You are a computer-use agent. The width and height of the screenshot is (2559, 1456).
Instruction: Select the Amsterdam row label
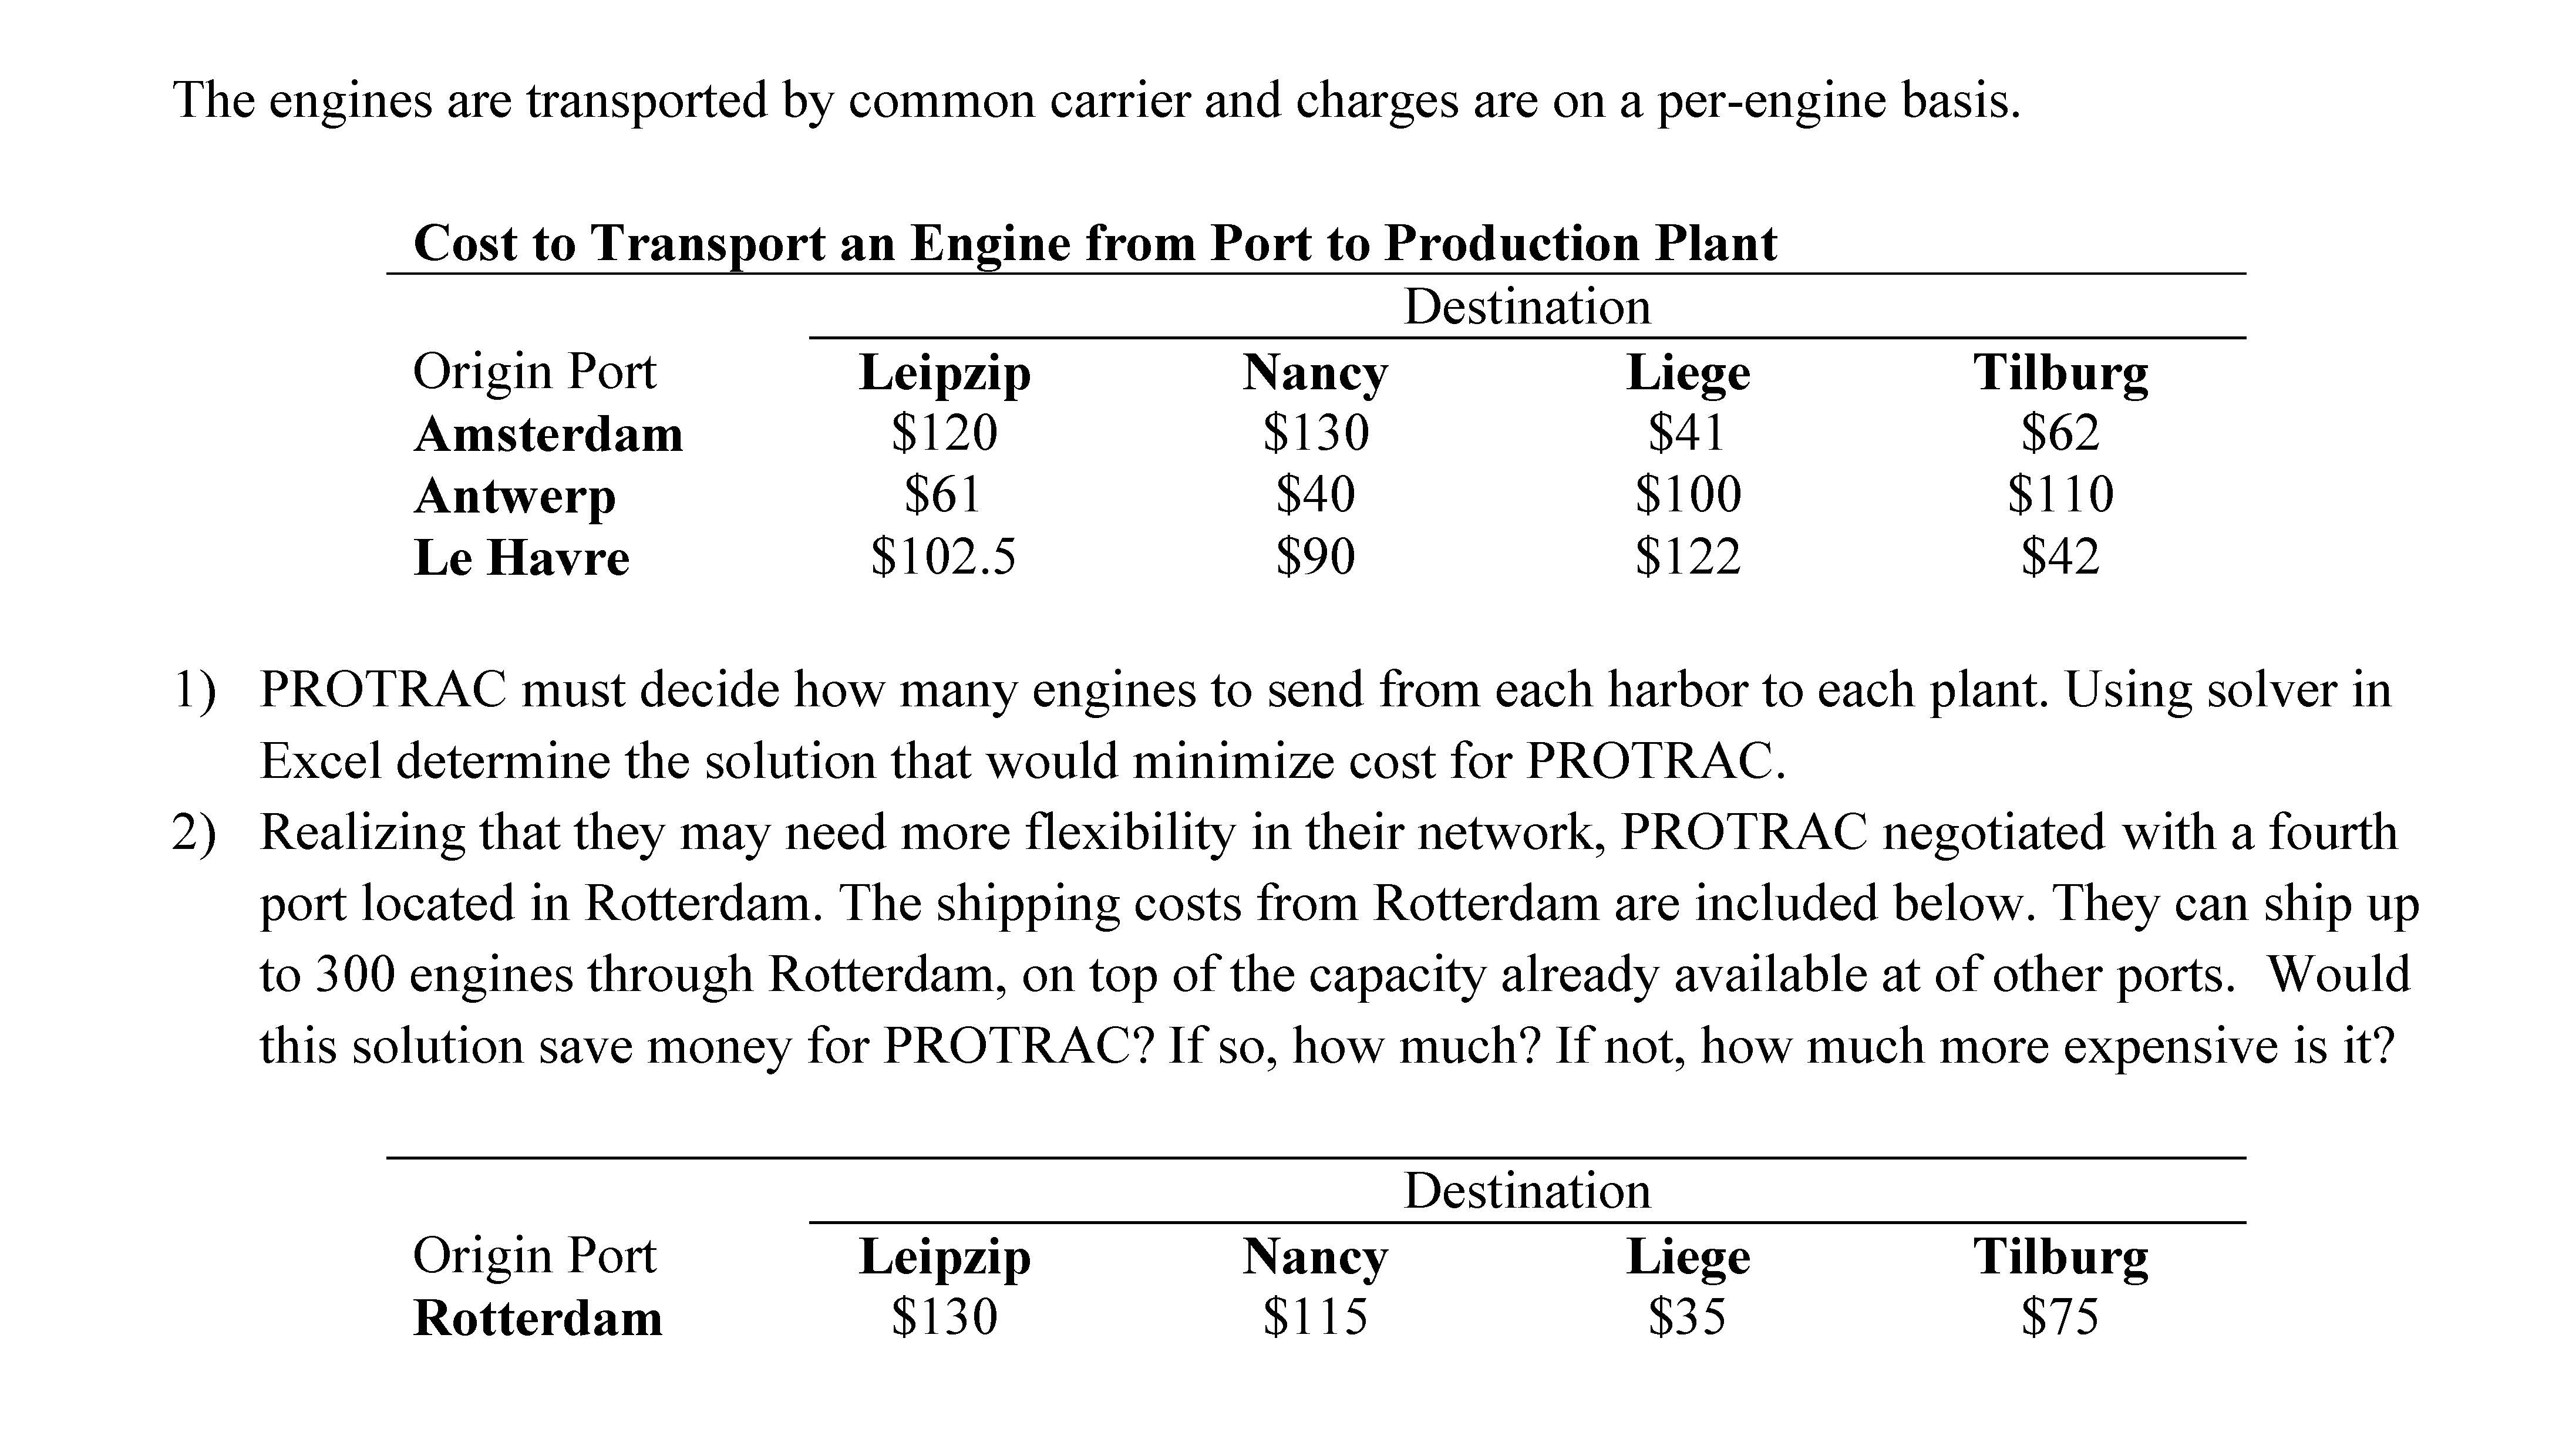548,435
